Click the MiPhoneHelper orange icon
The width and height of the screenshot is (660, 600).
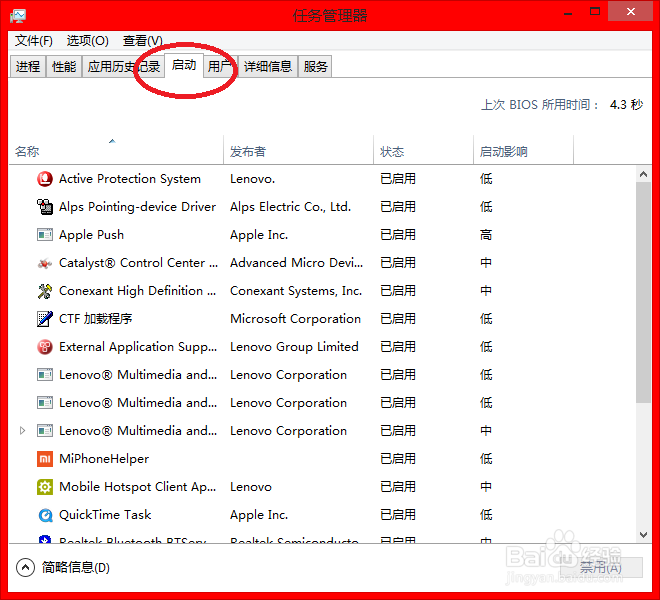coord(45,459)
